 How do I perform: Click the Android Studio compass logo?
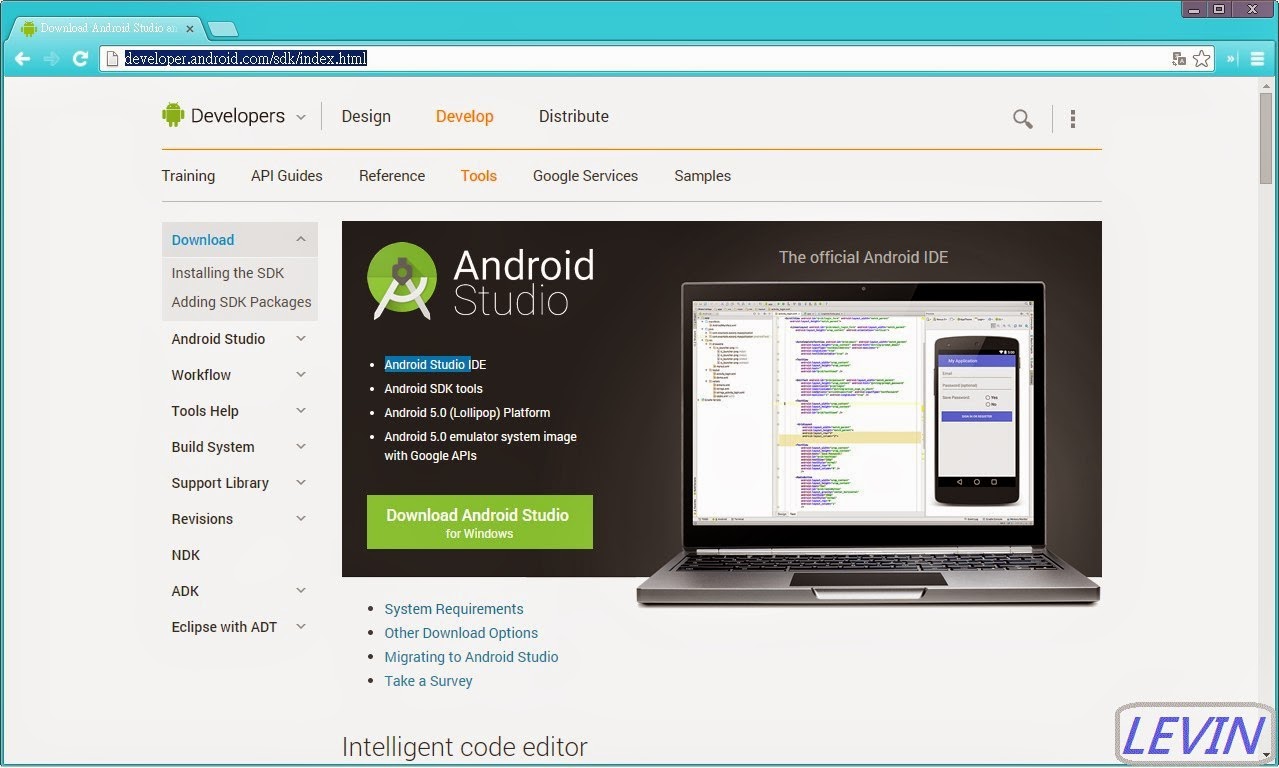[402, 281]
